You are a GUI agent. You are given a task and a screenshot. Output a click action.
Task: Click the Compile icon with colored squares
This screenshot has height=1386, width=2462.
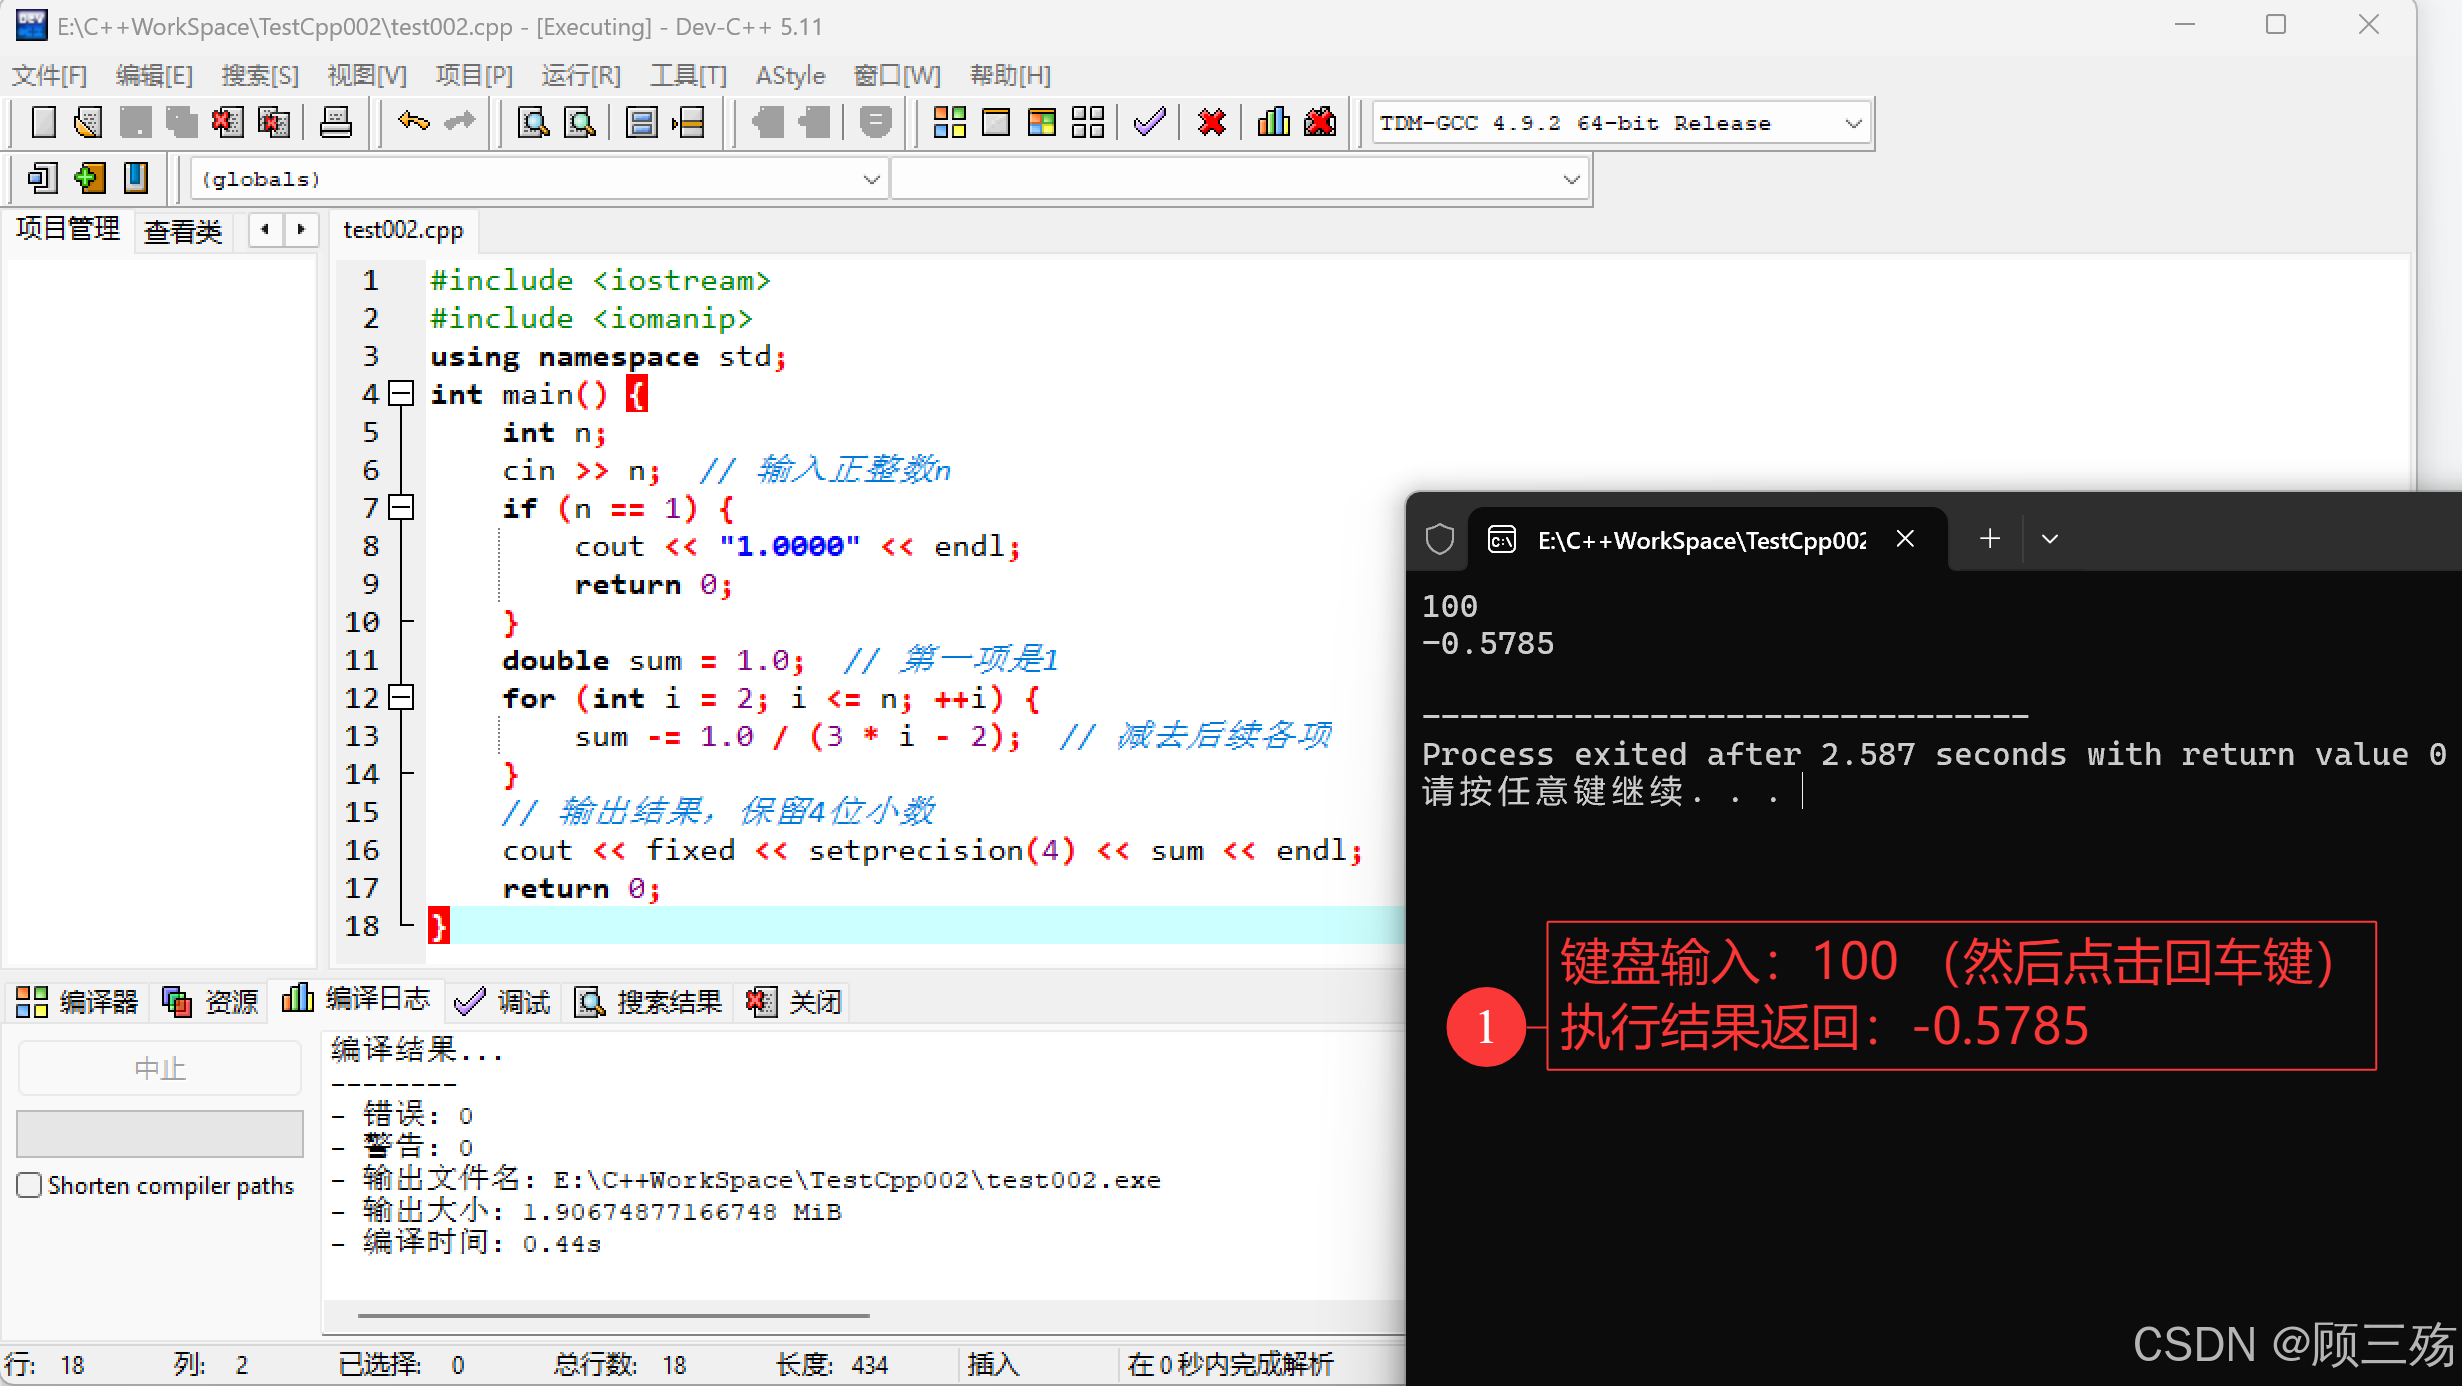(x=949, y=123)
